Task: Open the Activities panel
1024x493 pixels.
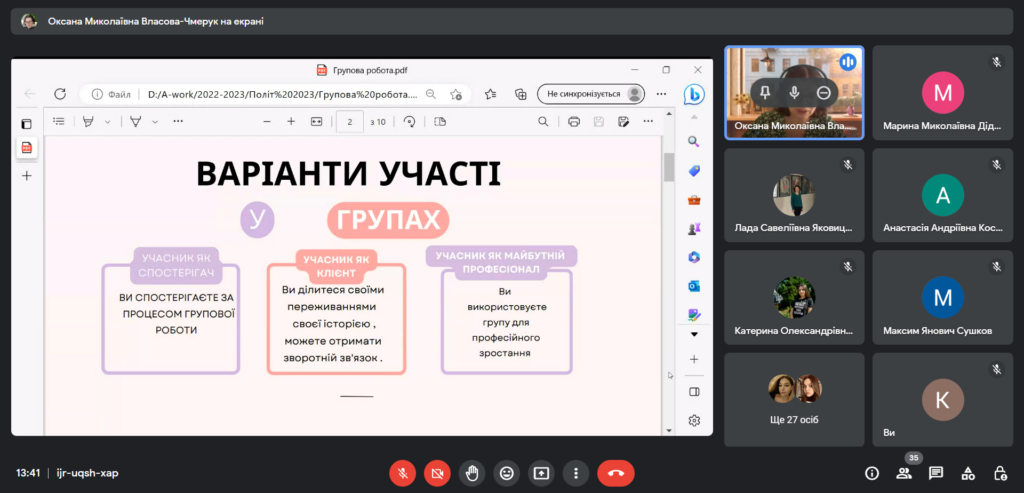Action: 967,473
